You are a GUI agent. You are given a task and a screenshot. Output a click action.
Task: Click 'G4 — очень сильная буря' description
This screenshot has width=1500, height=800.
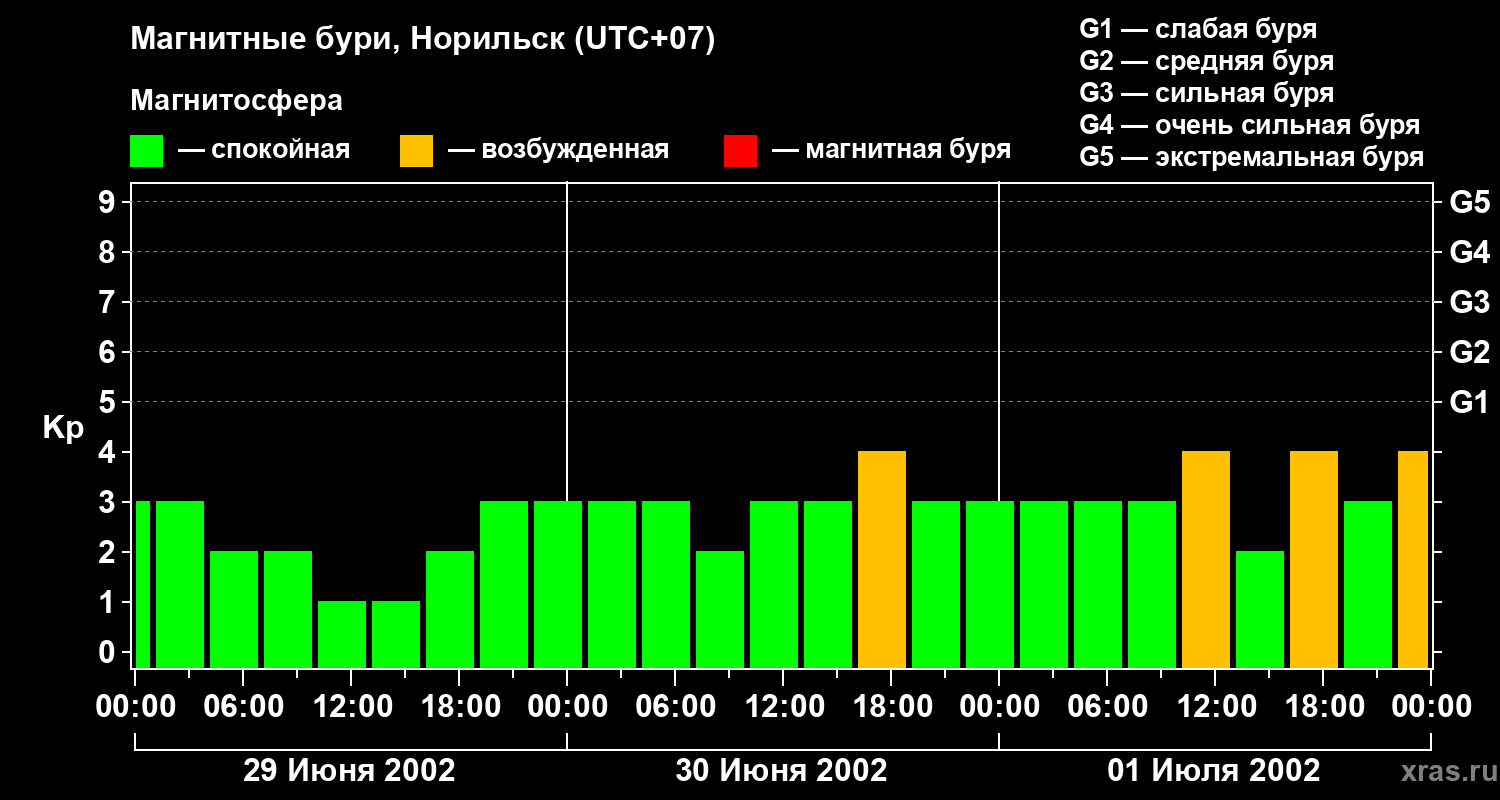click(x=1249, y=125)
